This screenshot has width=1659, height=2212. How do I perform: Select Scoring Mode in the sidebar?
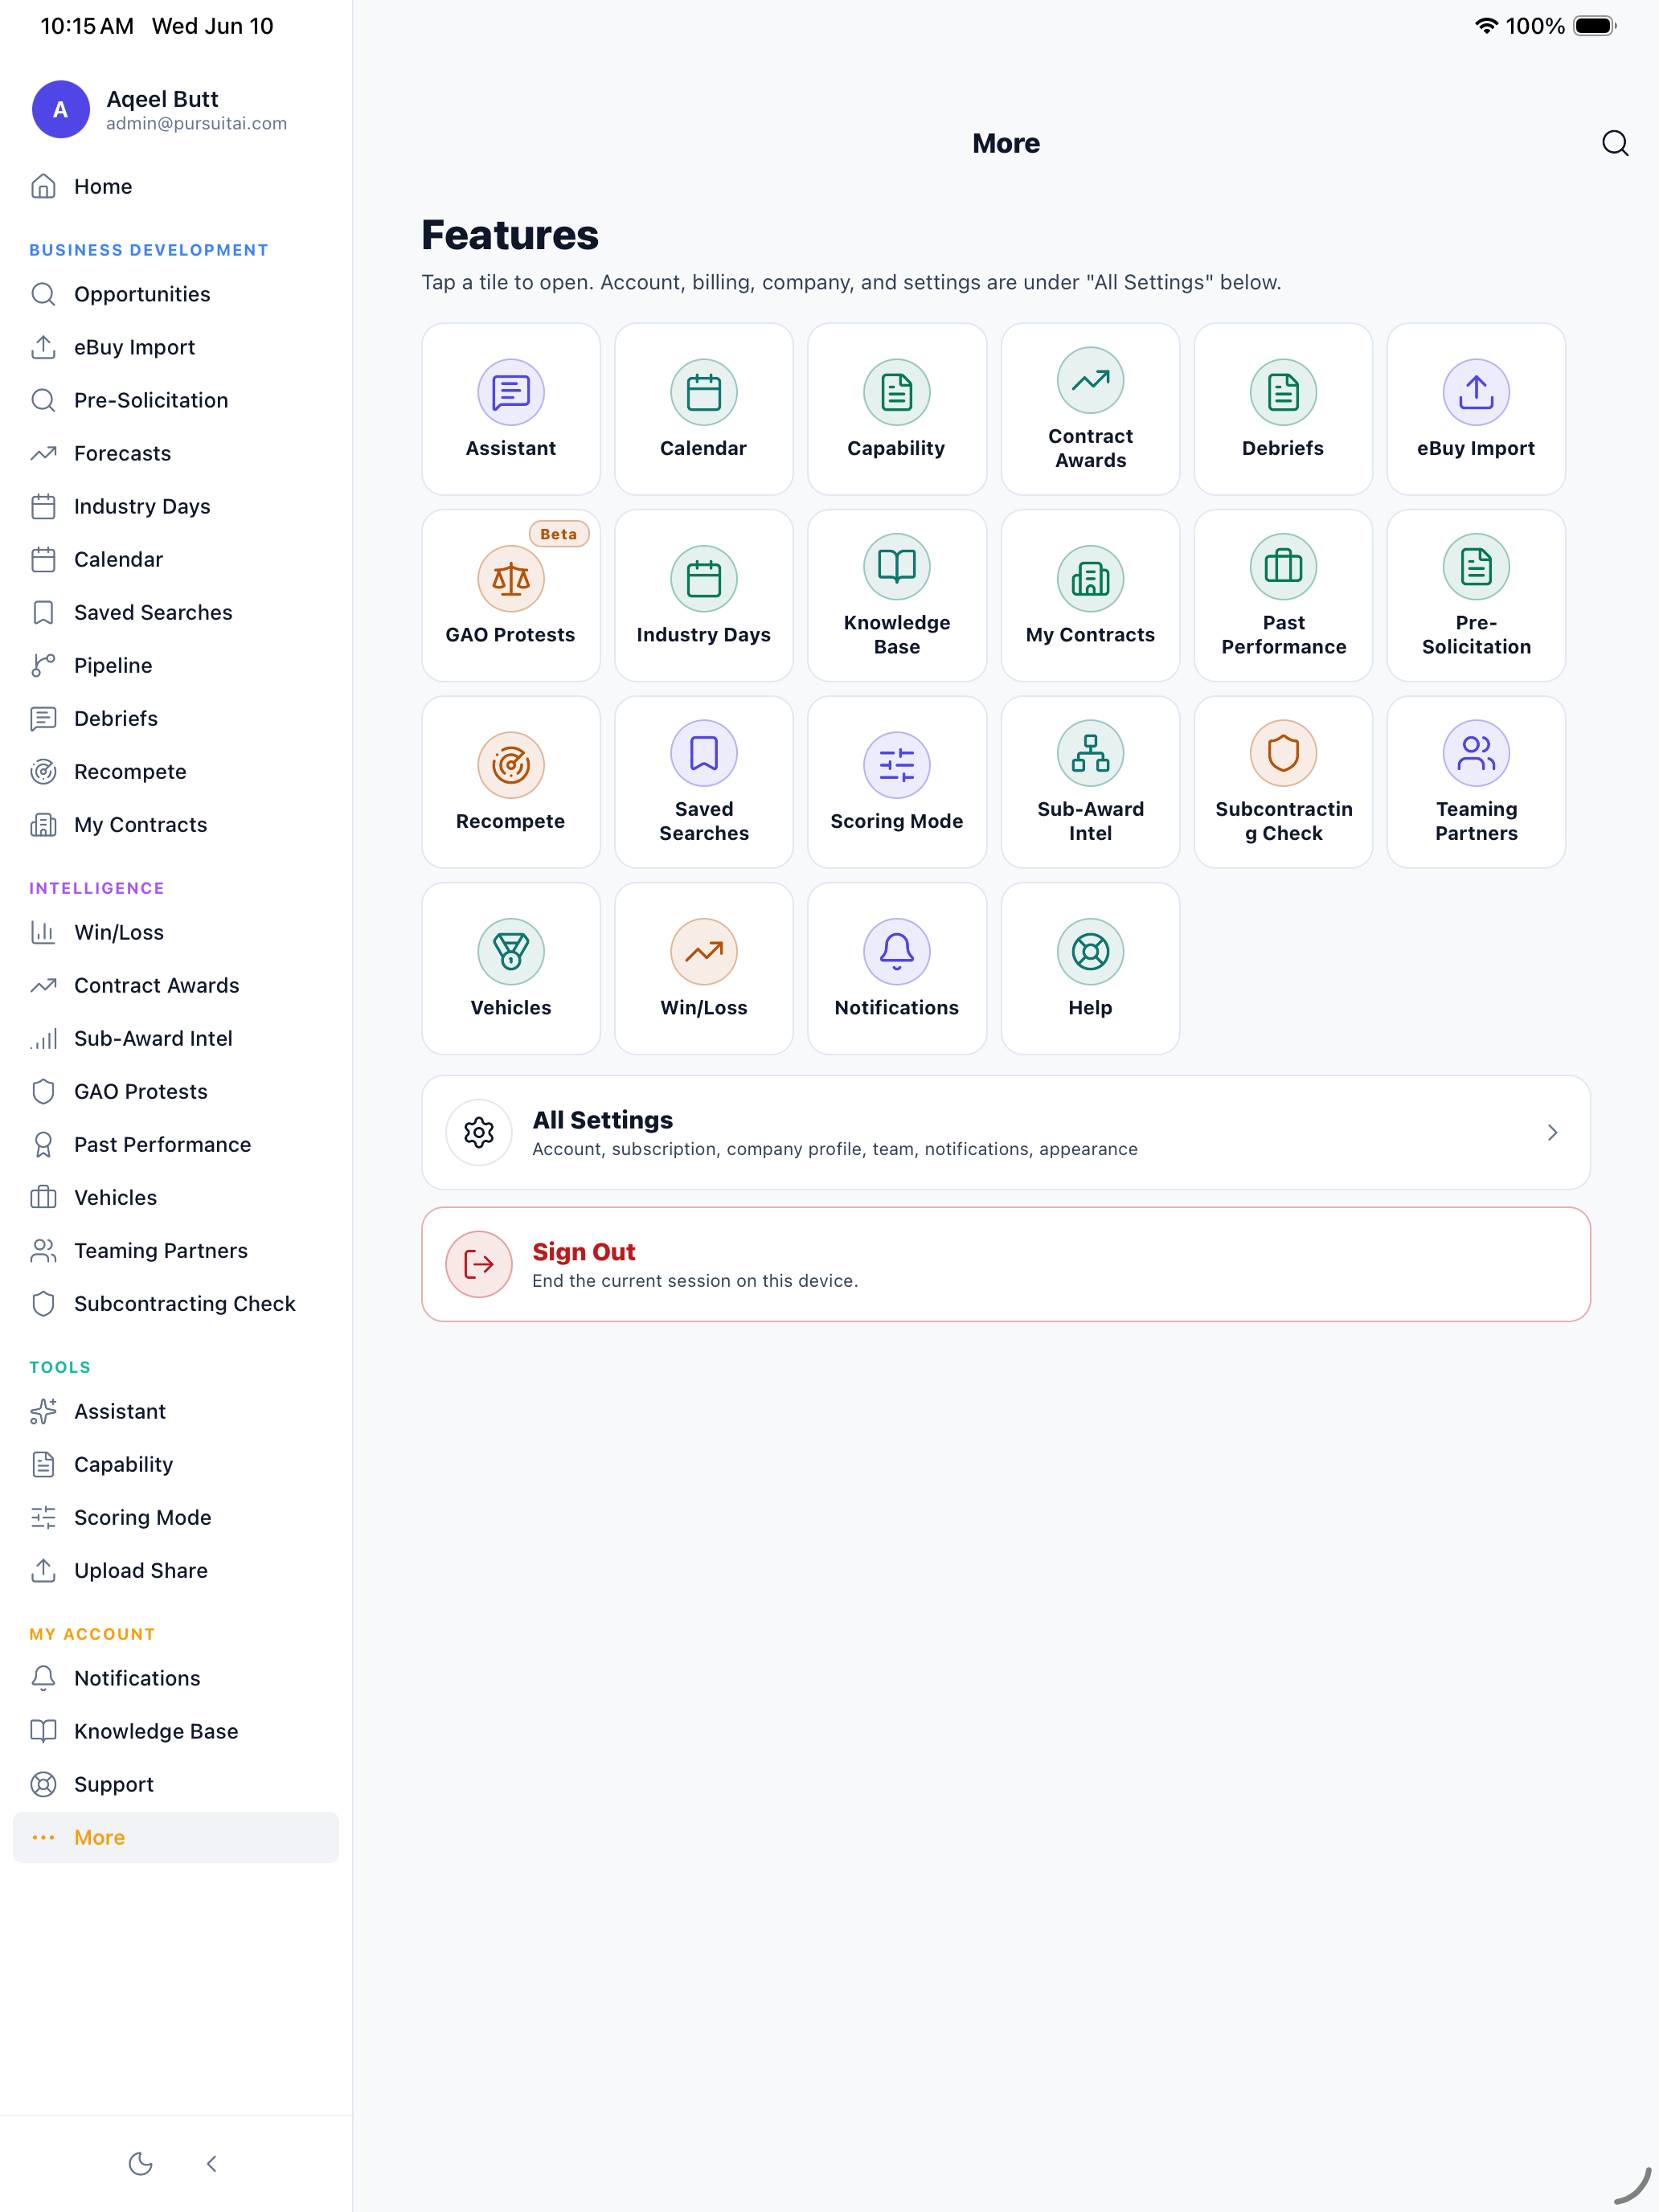(x=175, y=1517)
